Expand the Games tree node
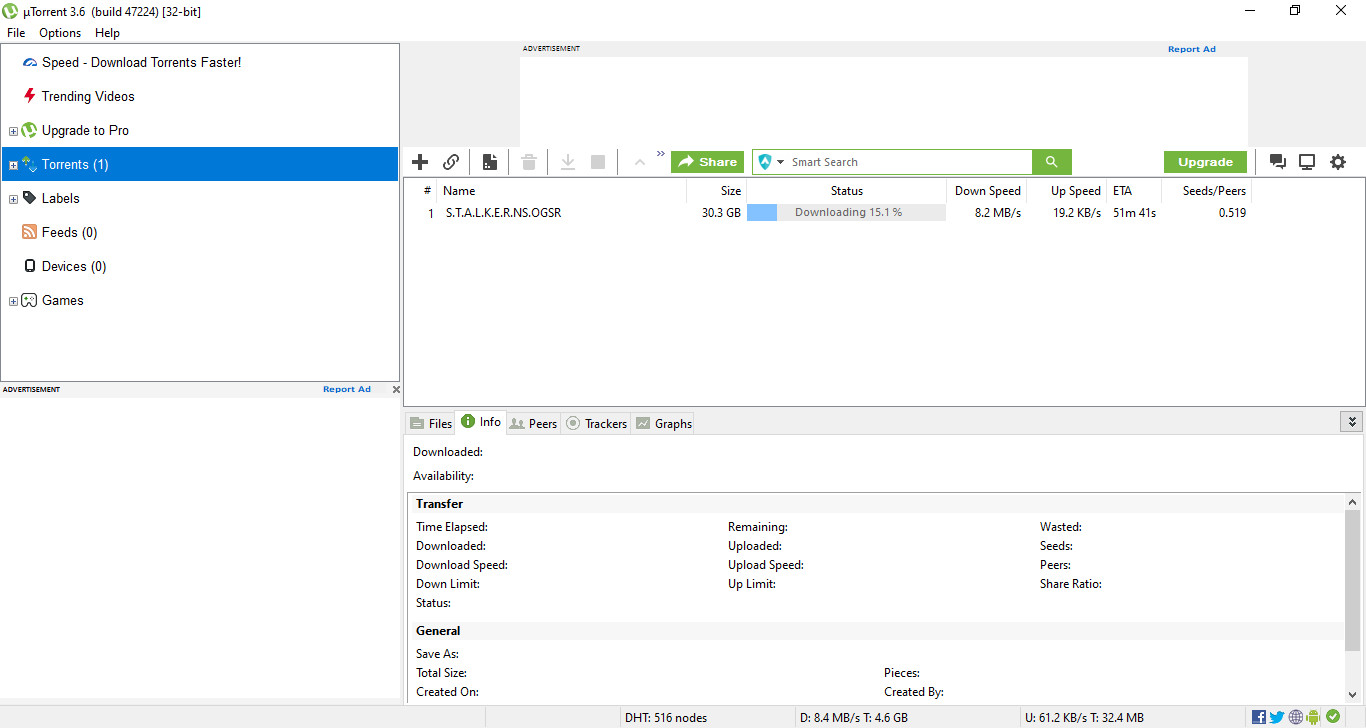 13,301
